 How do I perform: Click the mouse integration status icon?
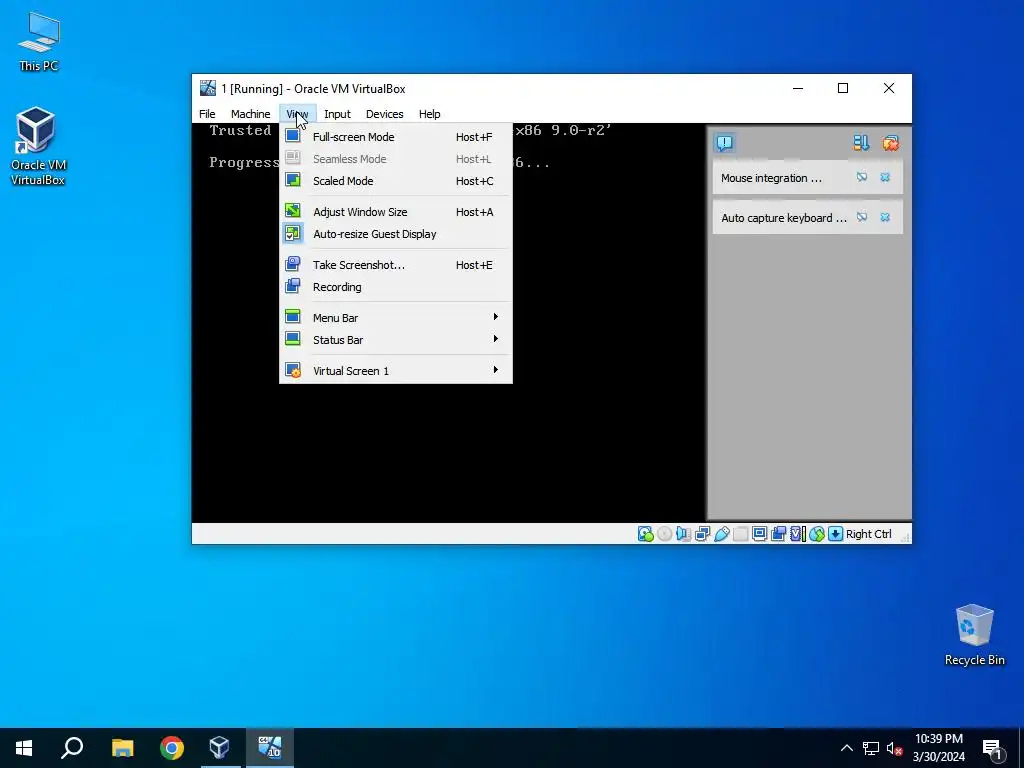click(x=817, y=534)
